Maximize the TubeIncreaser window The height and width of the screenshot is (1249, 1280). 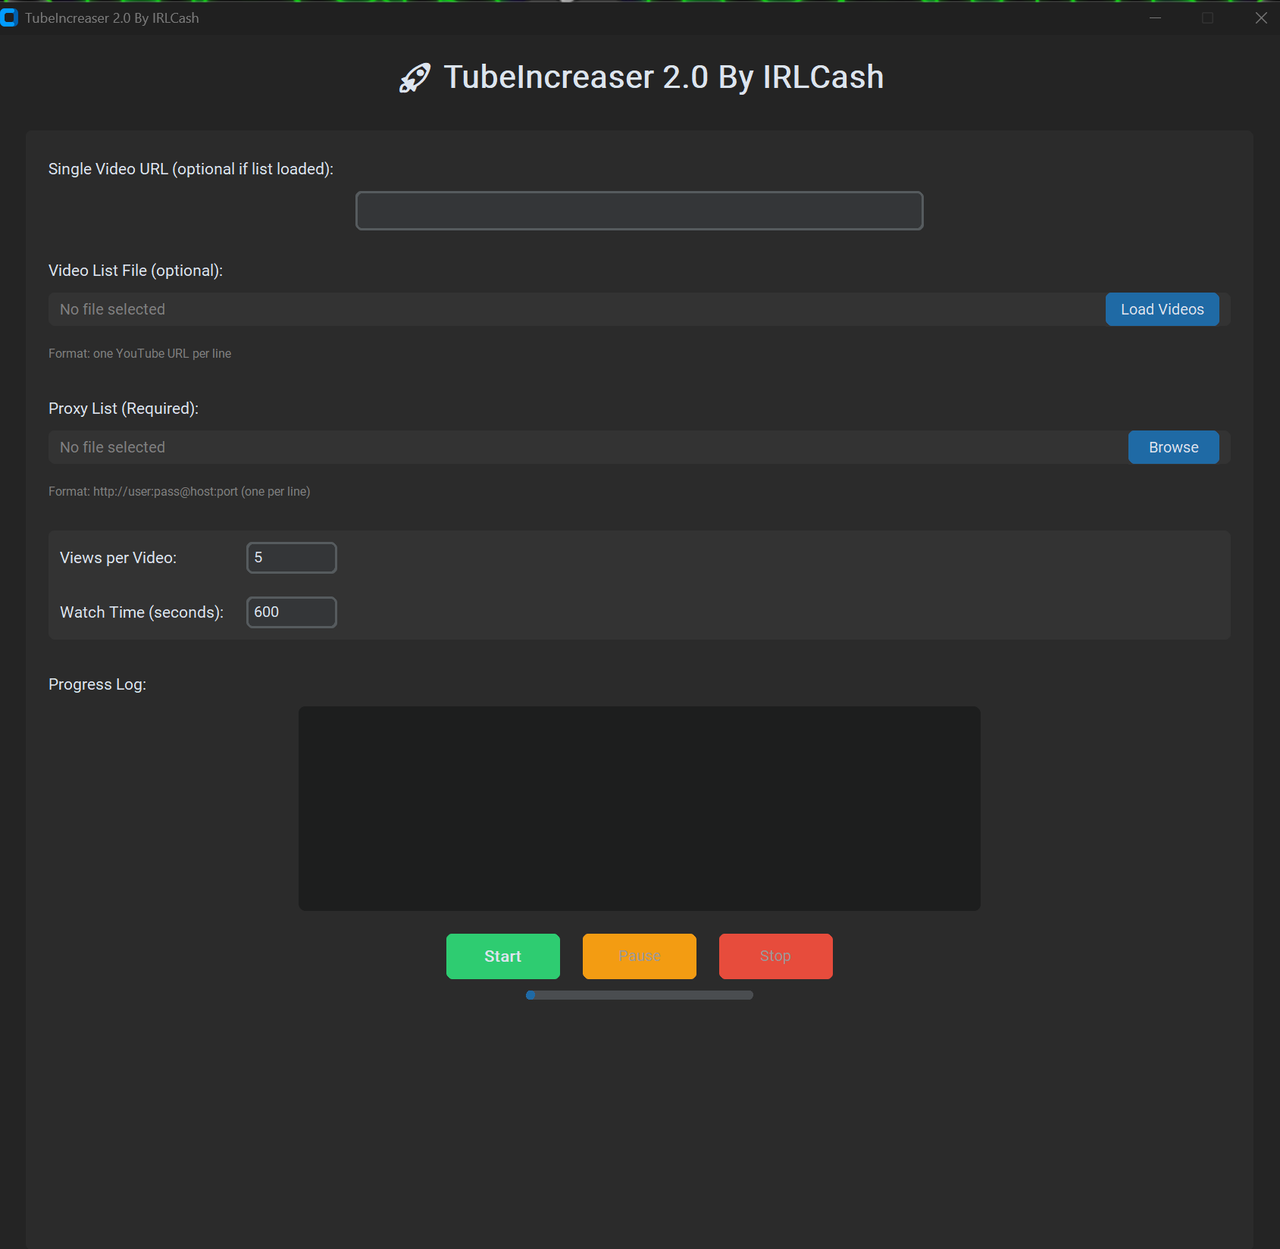click(x=1208, y=18)
